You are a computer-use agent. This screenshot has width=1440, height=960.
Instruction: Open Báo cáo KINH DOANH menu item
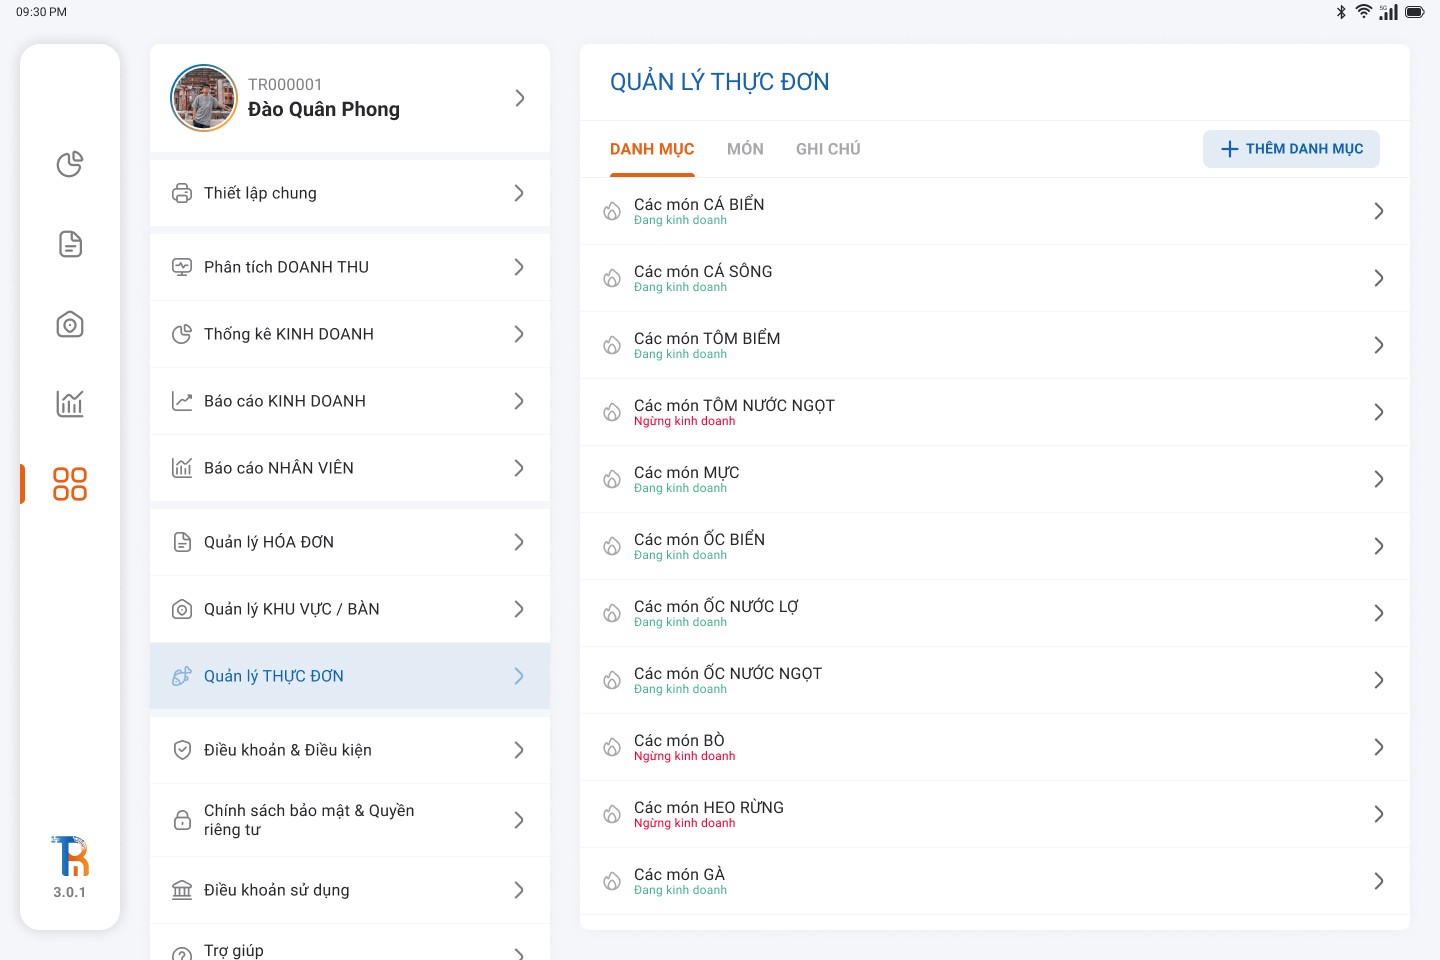tap(350, 401)
